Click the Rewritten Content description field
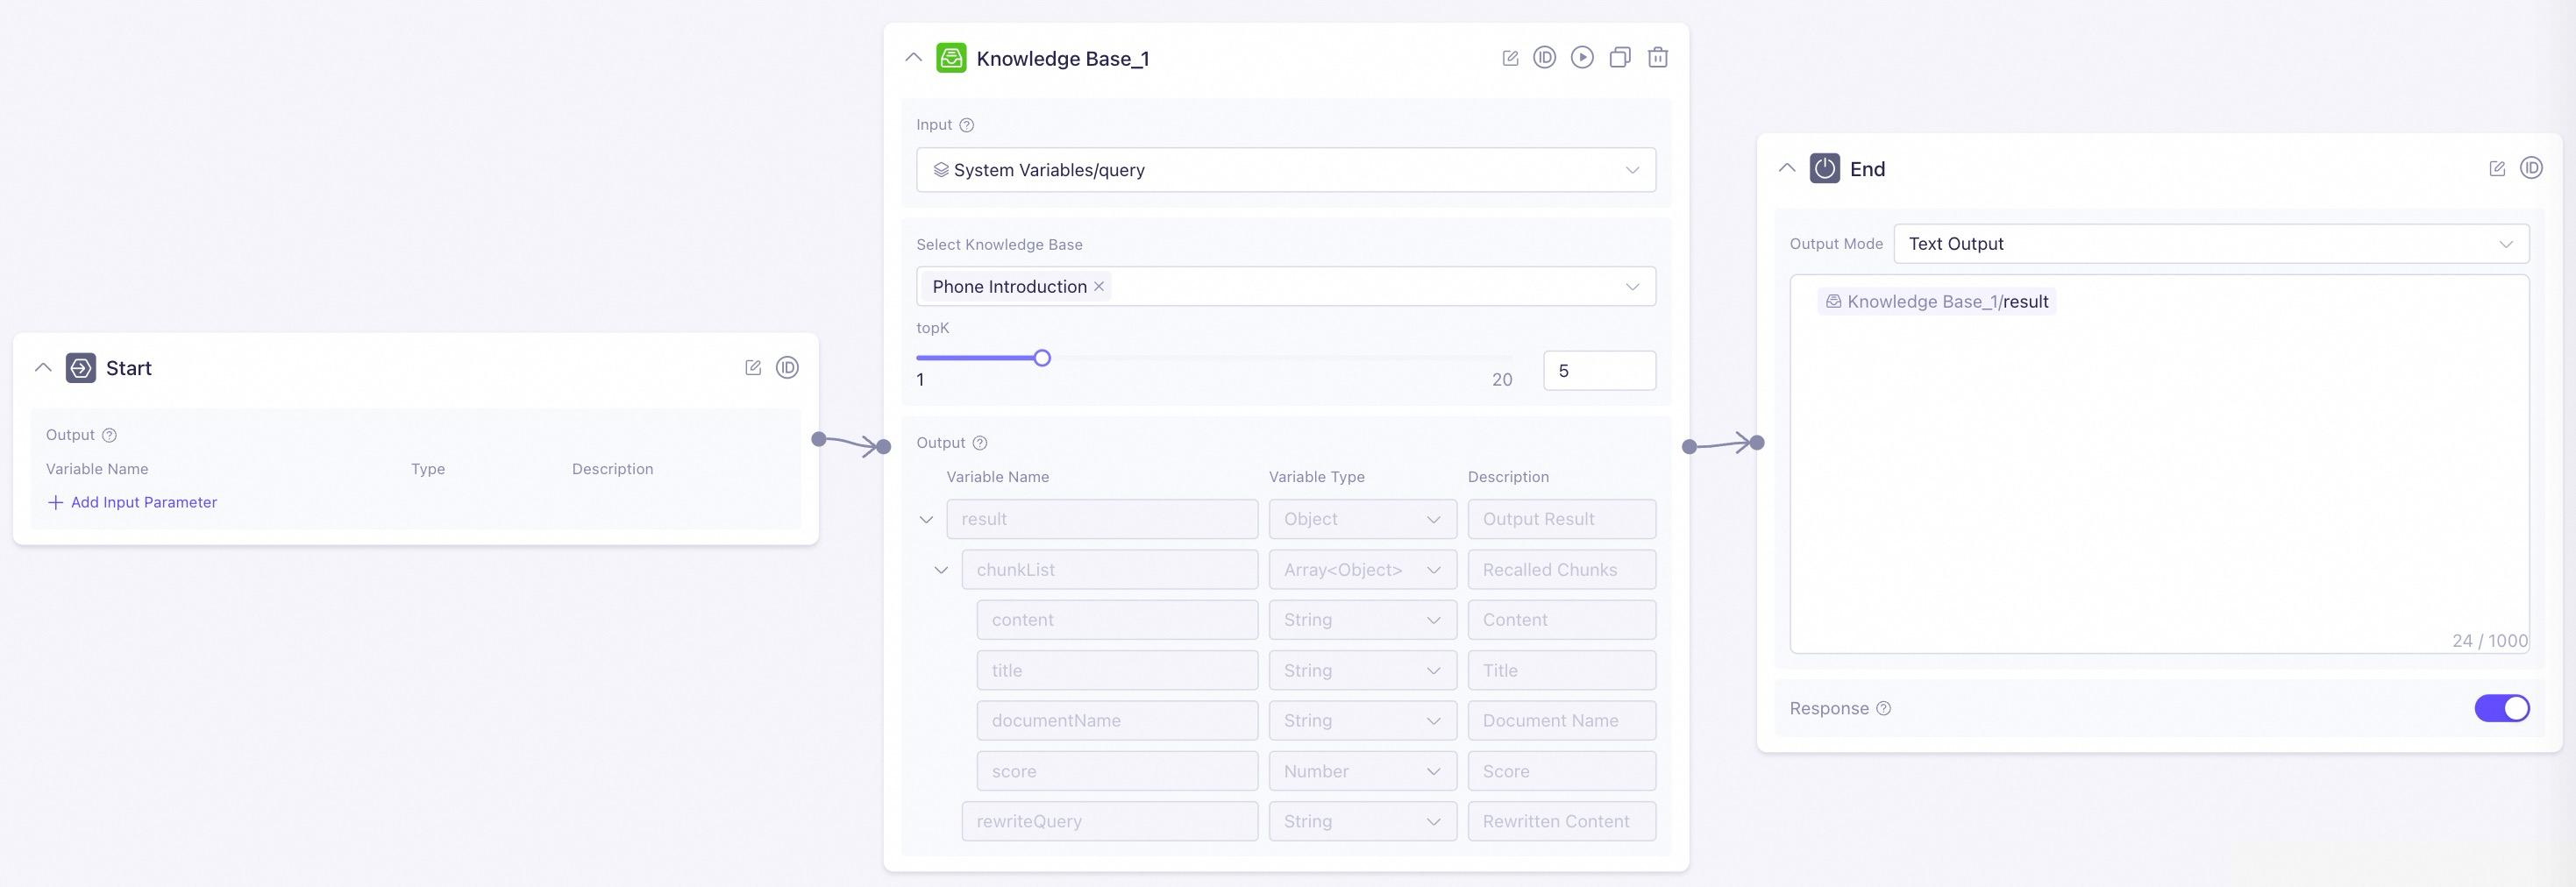2576x887 pixels. 1562,821
